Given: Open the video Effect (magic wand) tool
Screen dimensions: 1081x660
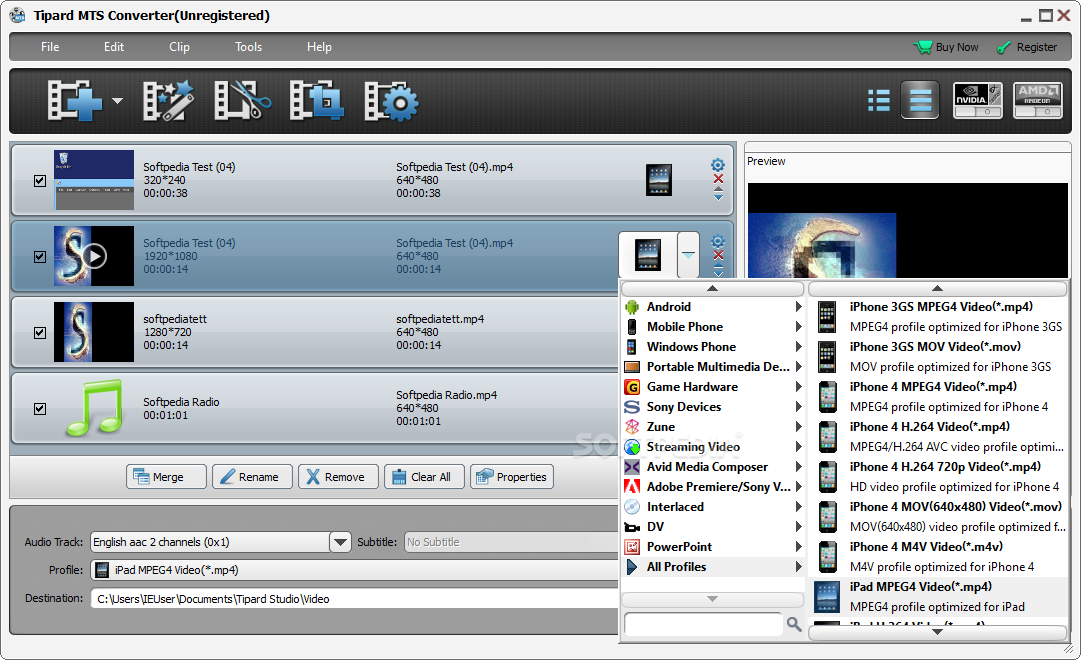Looking at the screenshot, I should point(168,101).
